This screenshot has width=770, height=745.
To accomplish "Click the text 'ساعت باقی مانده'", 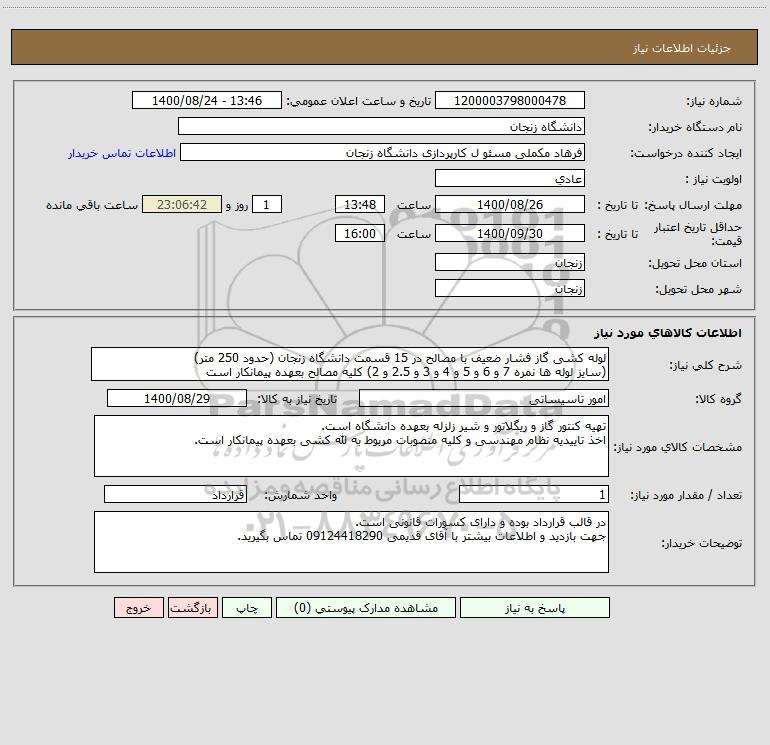I will 92,205.
